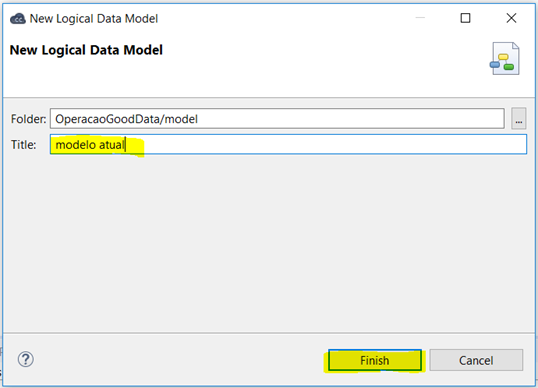Close the New Logical Data Model dialog
The height and width of the screenshot is (388, 538).
coord(511,18)
